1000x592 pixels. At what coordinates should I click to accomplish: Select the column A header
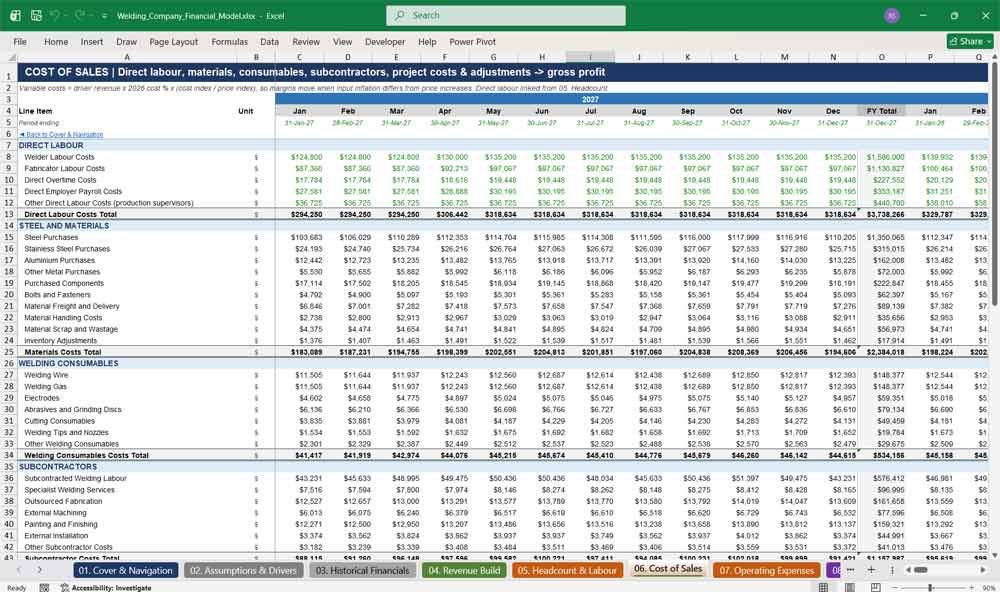click(x=127, y=57)
